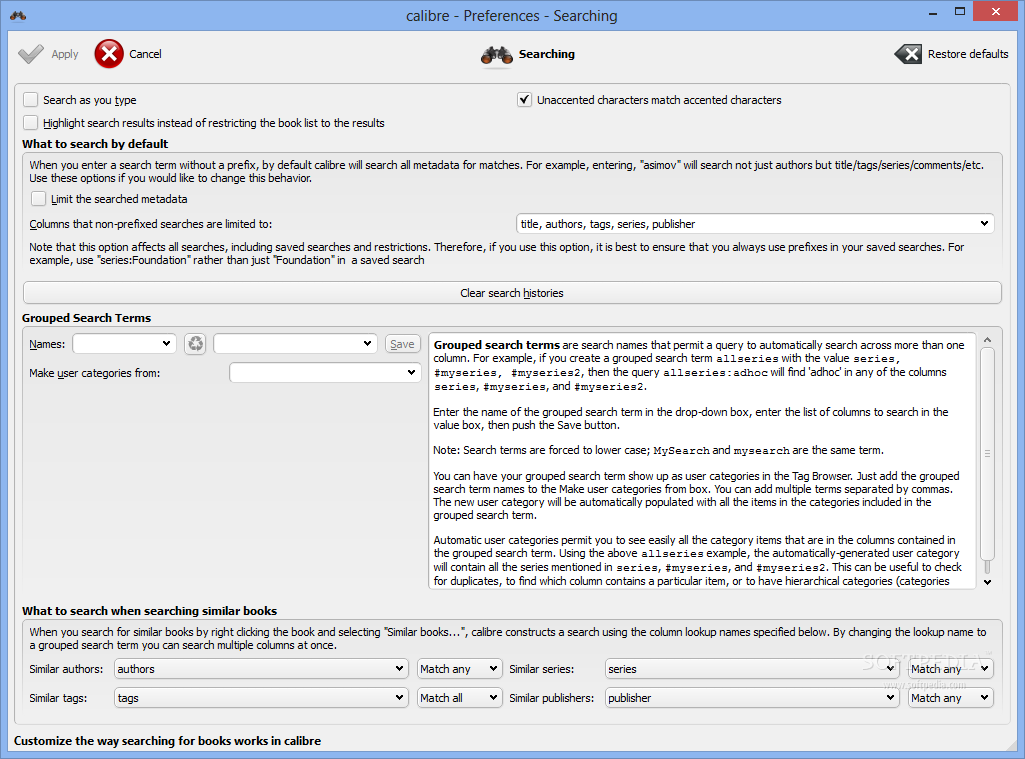Click 'Customize the way searching' footer text
The height and width of the screenshot is (759, 1025).
point(167,741)
